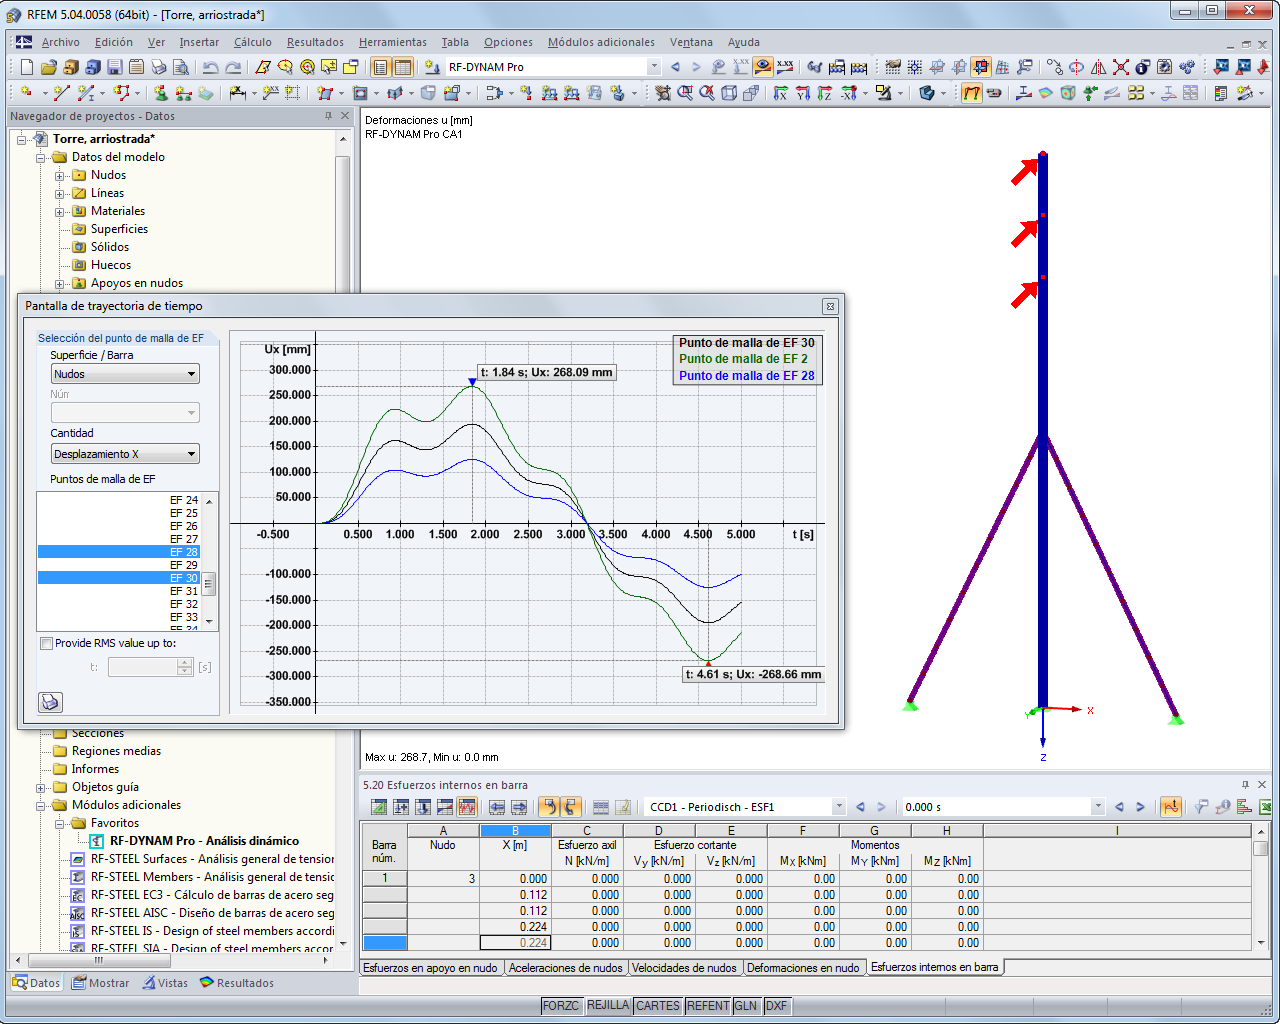Open the Esfuerzos en apoyo en nudo tab

pyautogui.click(x=431, y=968)
